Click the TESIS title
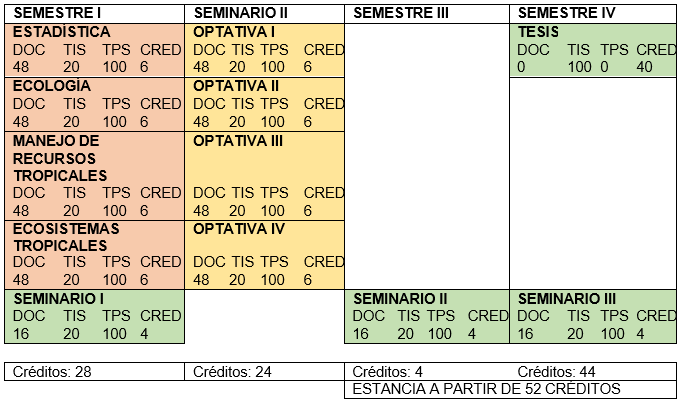Image resolution: width=681 pixels, height=402 pixels. [538, 32]
